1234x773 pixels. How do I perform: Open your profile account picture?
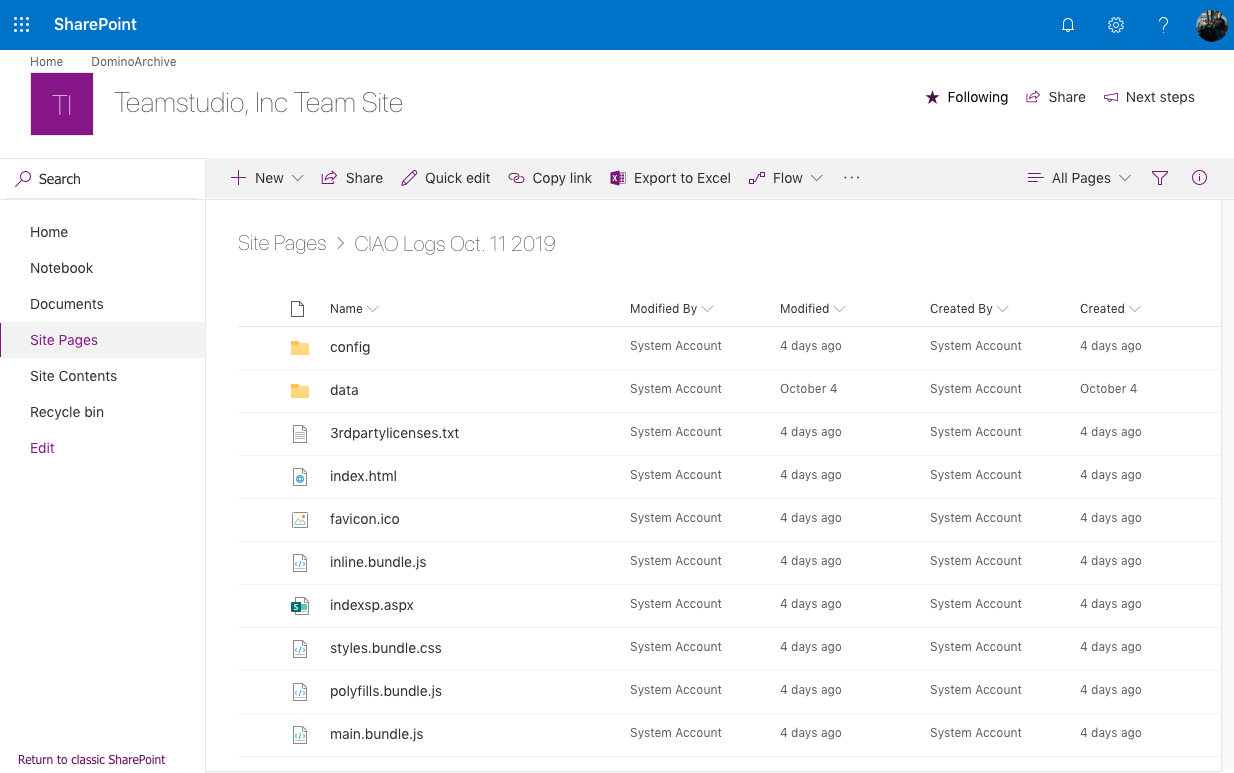(x=1211, y=25)
